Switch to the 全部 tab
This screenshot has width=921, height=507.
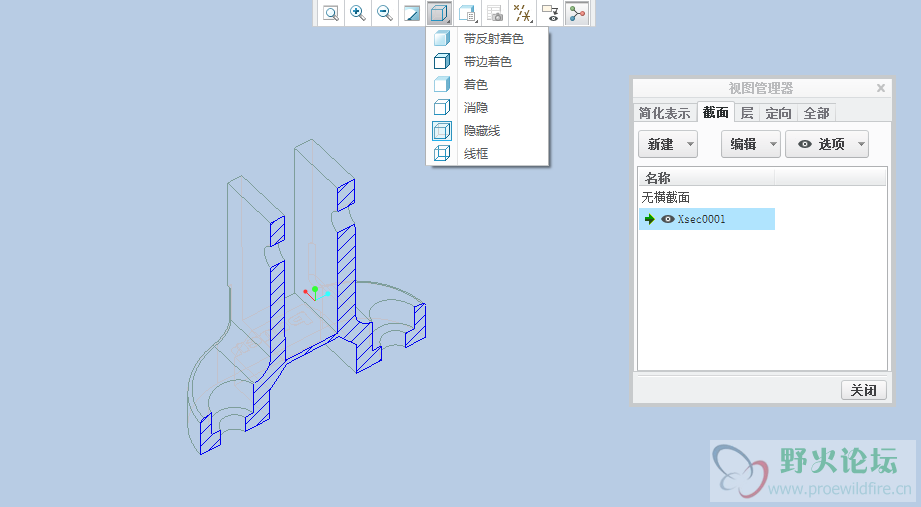coord(816,113)
